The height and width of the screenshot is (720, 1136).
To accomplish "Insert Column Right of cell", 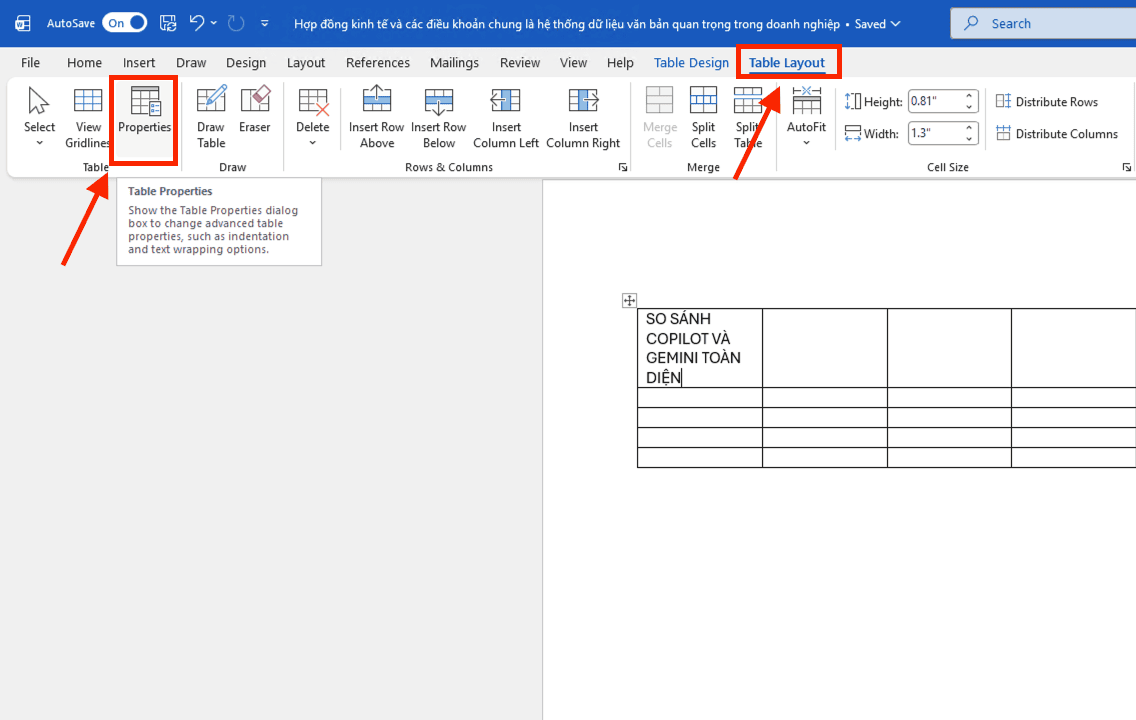I will 583,117.
